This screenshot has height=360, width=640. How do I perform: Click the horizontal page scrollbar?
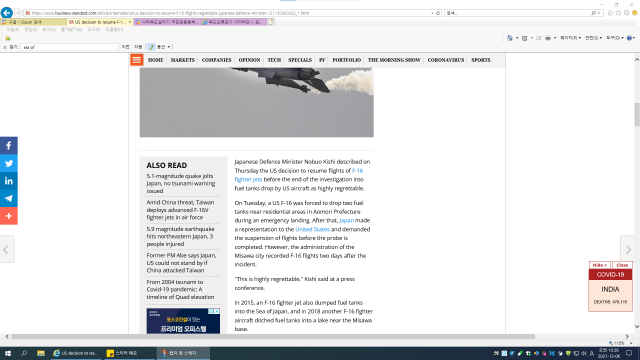273,337
